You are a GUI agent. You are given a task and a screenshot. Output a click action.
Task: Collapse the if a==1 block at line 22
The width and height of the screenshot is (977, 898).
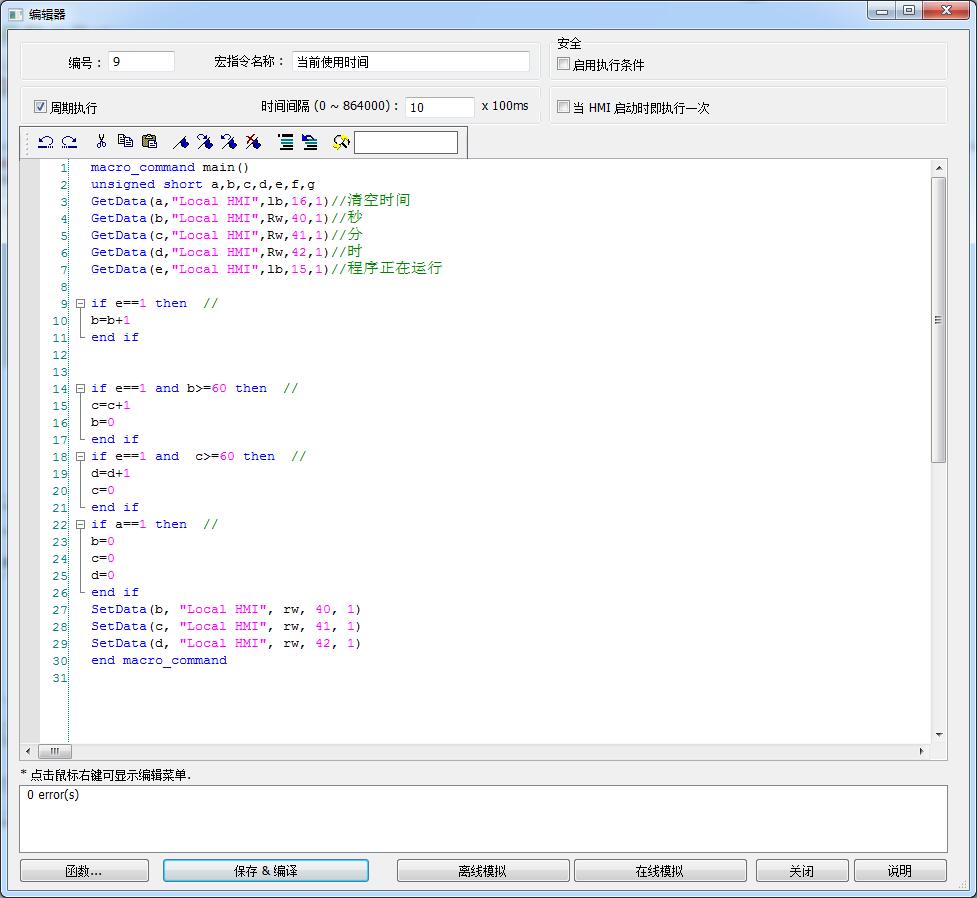80,524
